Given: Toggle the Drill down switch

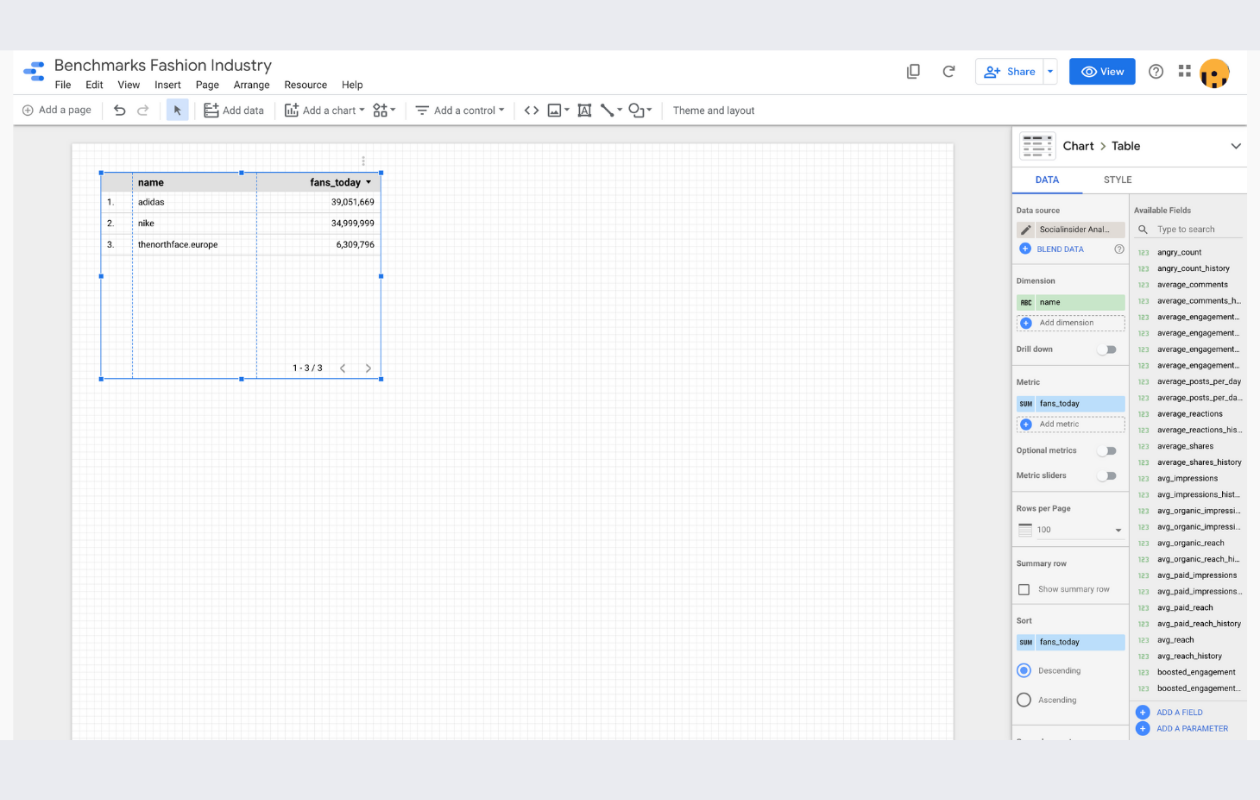Looking at the screenshot, I should coord(1107,350).
